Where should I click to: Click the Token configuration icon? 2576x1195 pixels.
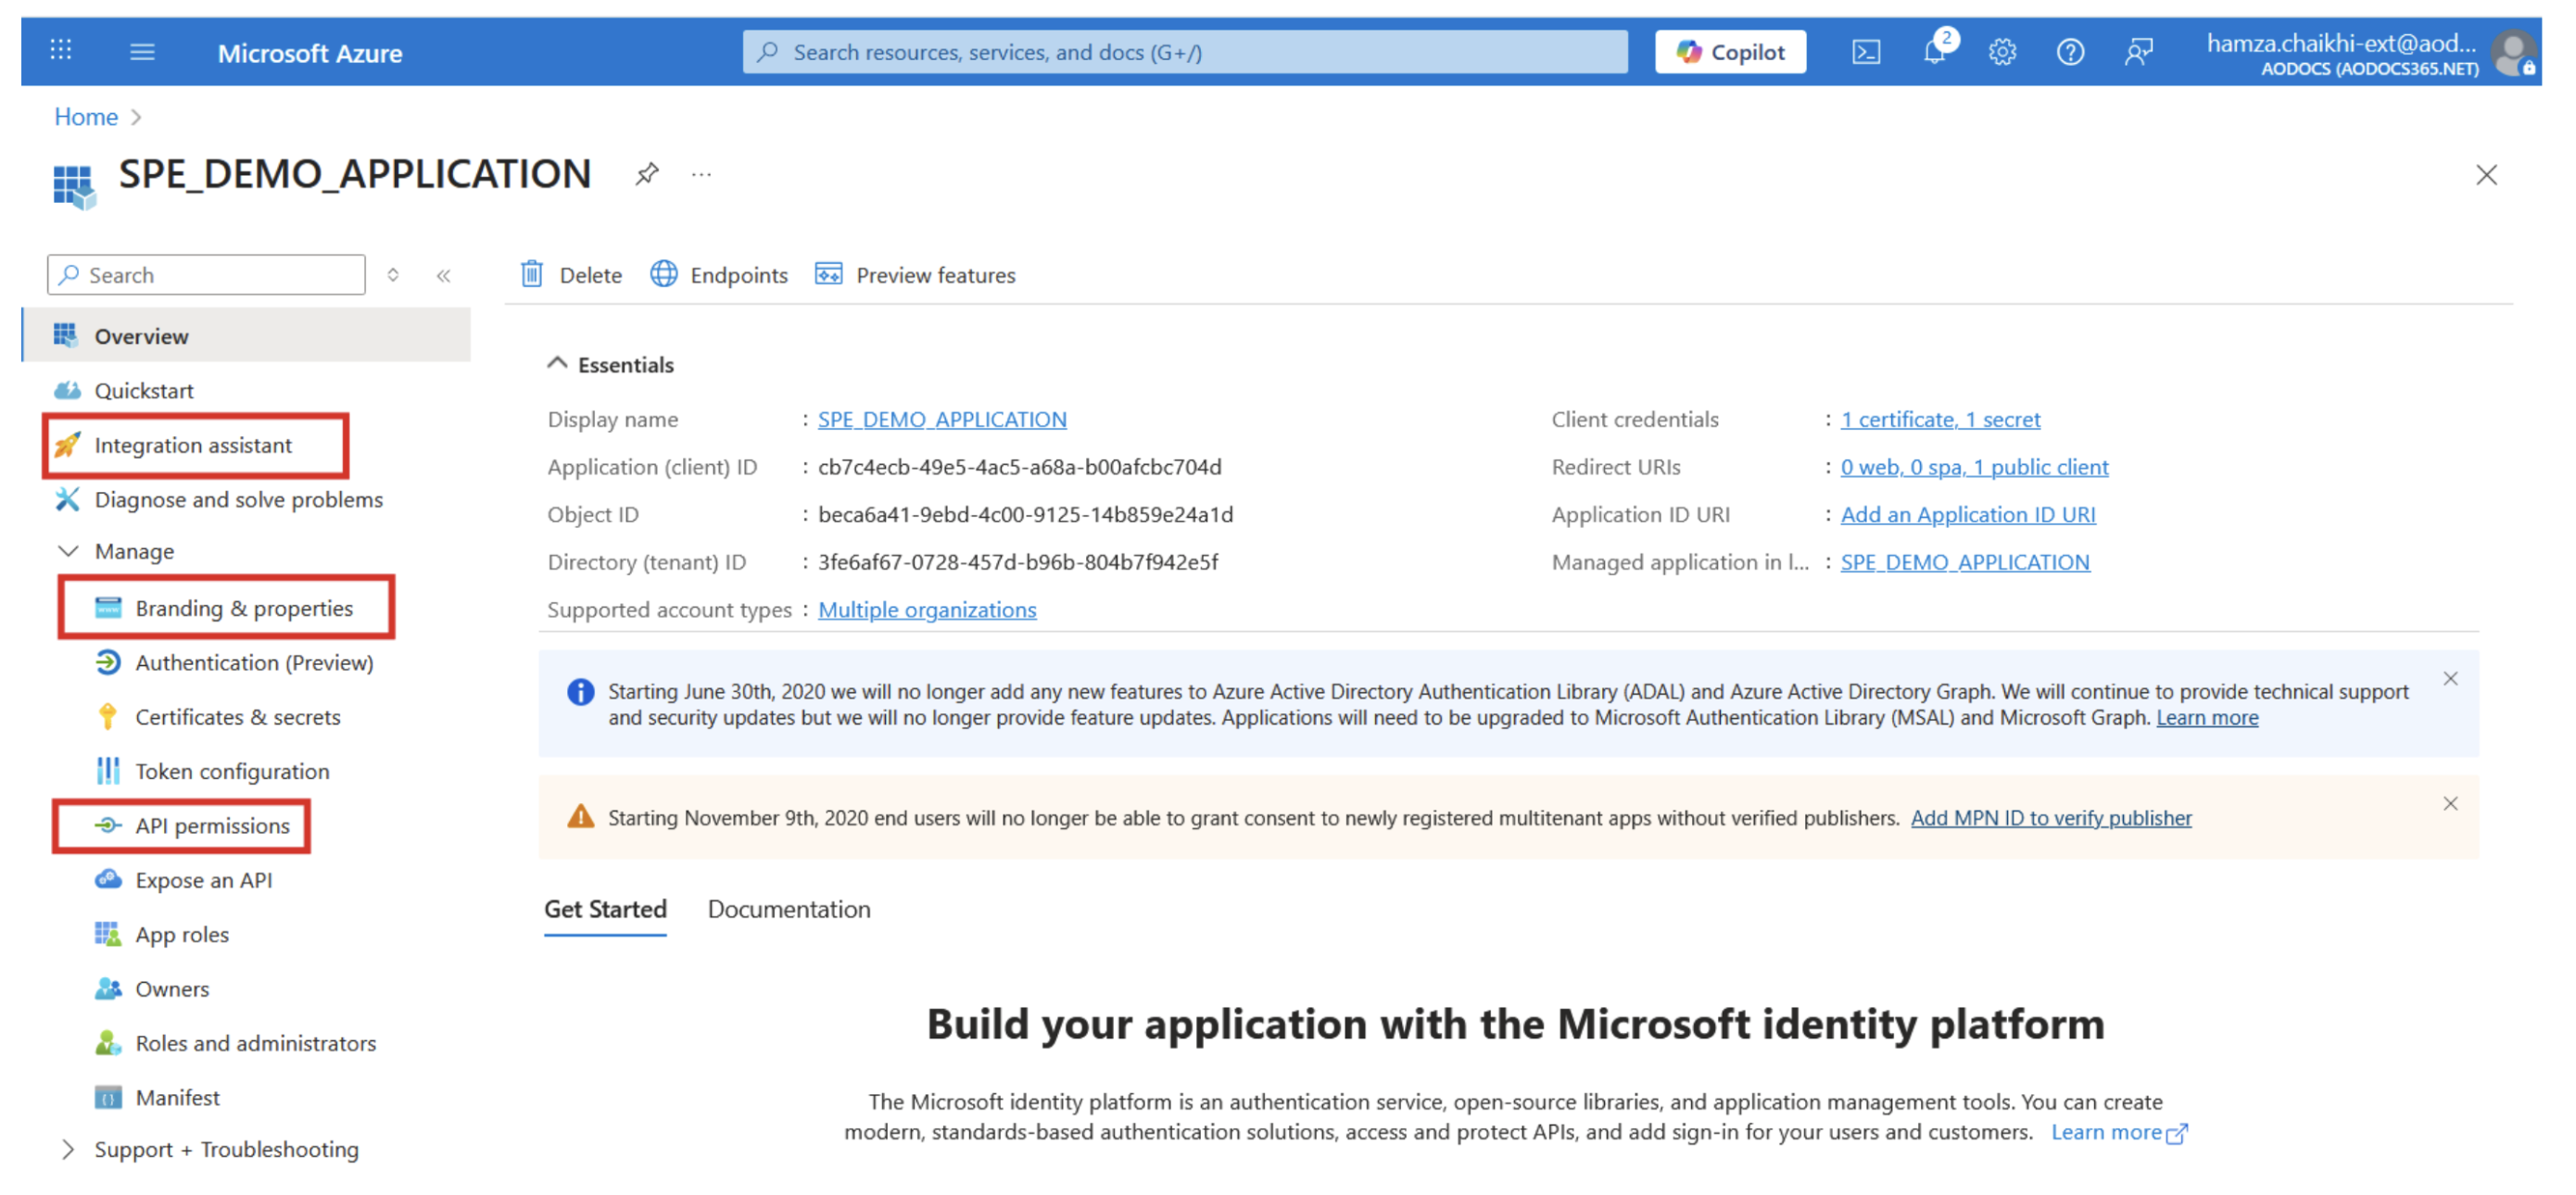pyautogui.click(x=108, y=771)
